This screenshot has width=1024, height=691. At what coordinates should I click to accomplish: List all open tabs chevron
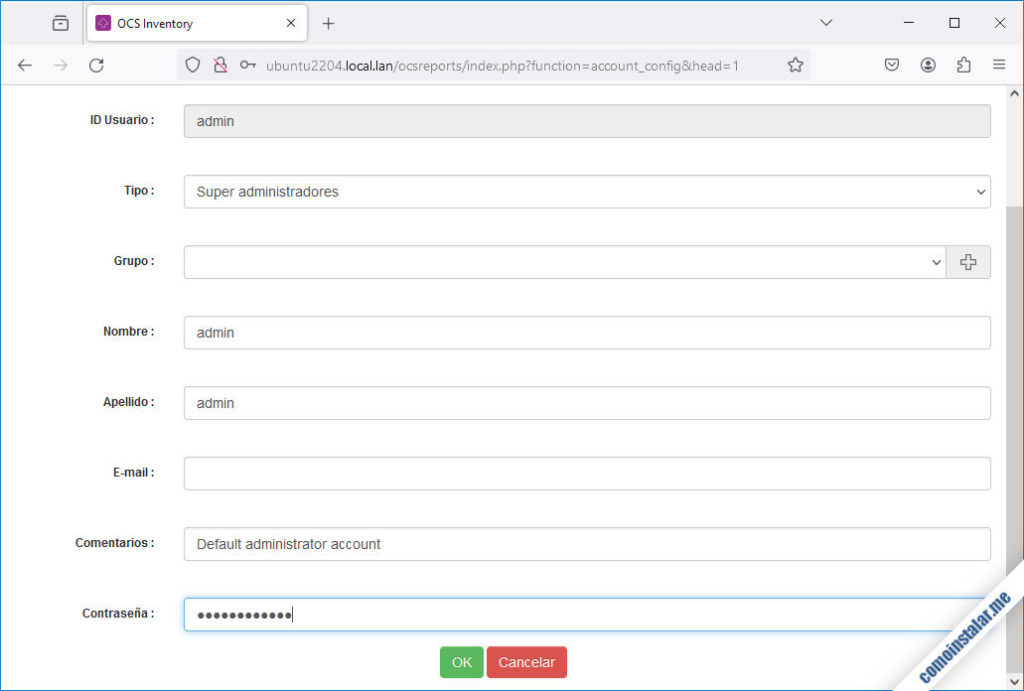click(826, 23)
